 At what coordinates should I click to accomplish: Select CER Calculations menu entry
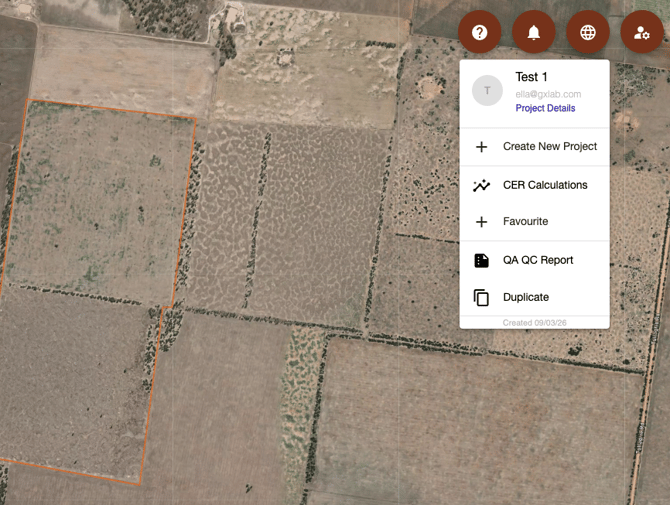pyautogui.click(x=545, y=185)
